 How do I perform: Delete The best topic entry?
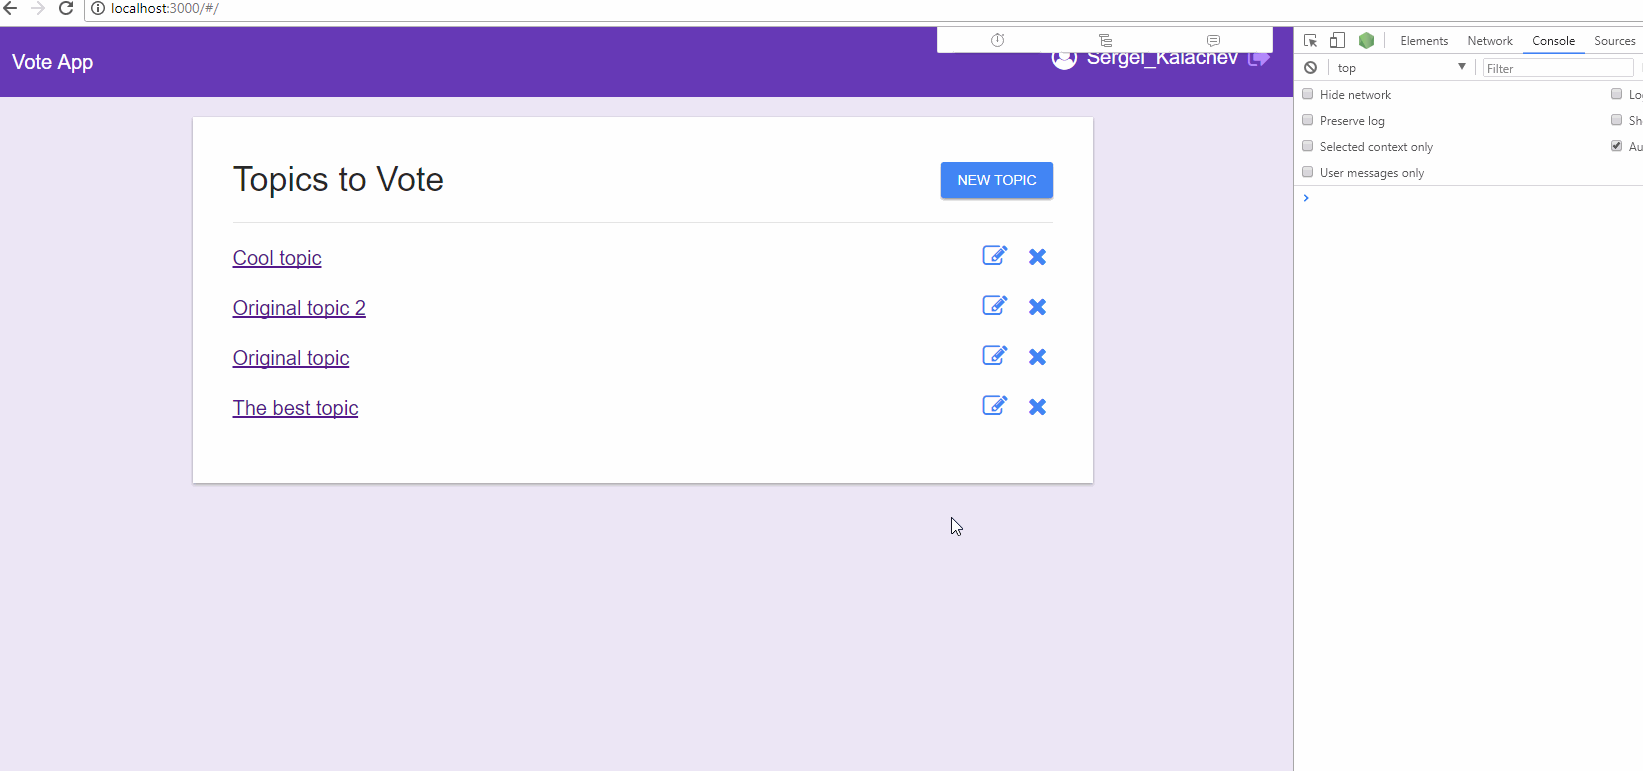[x=1037, y=407]
